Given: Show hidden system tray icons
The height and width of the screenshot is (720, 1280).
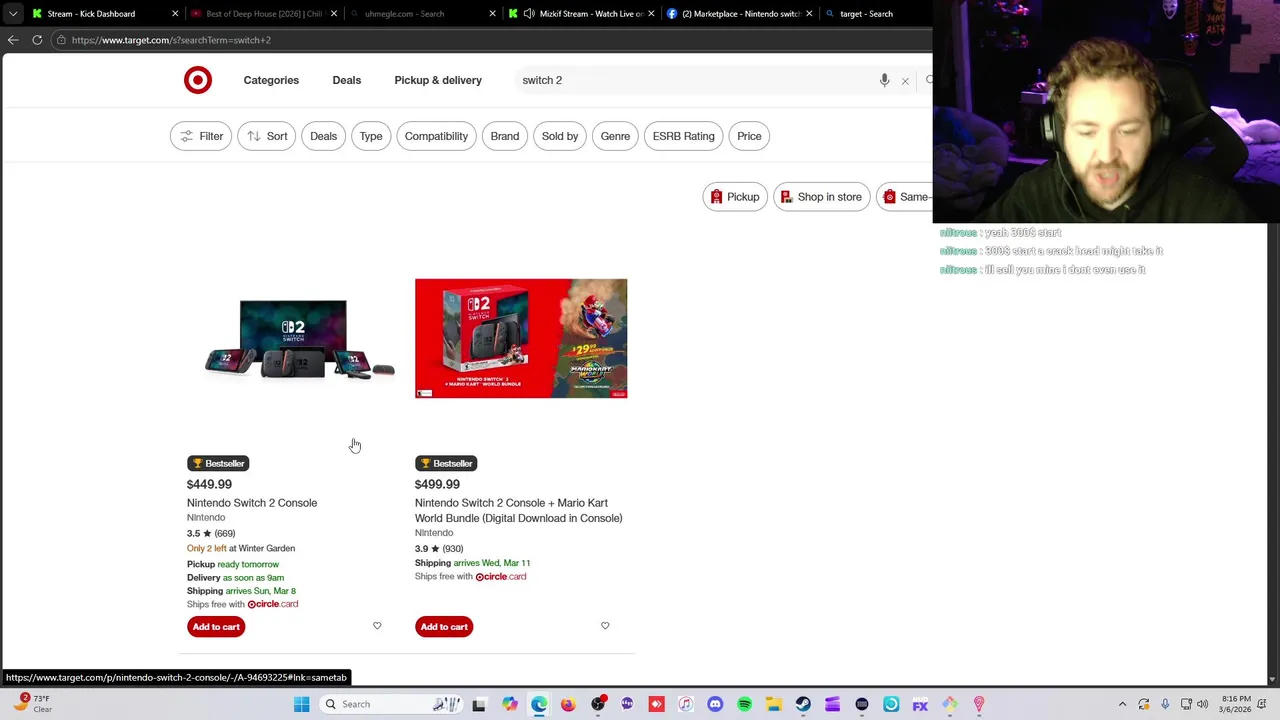Looking at the screenshot, I should 1122,704.
